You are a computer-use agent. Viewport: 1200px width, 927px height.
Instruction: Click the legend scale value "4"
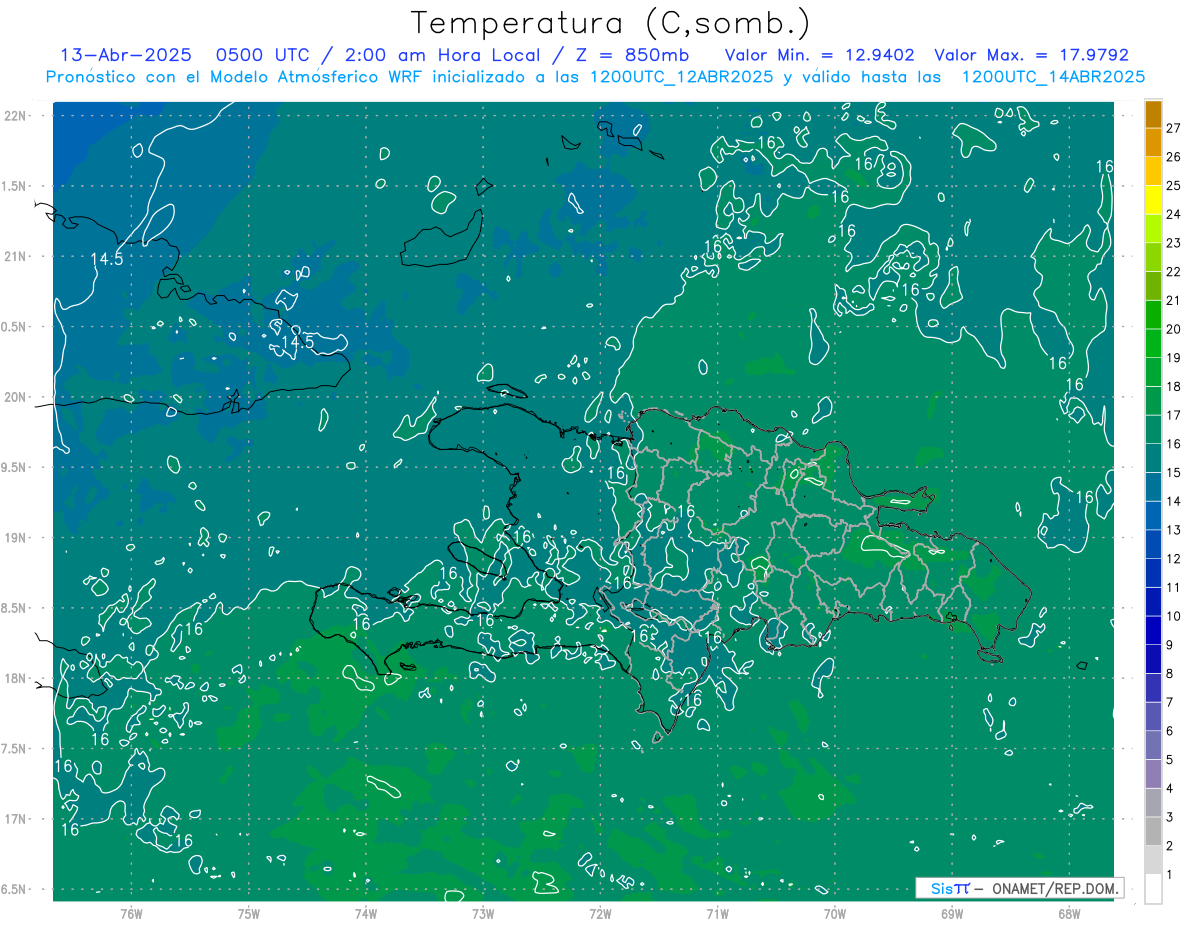(1170, 788)
